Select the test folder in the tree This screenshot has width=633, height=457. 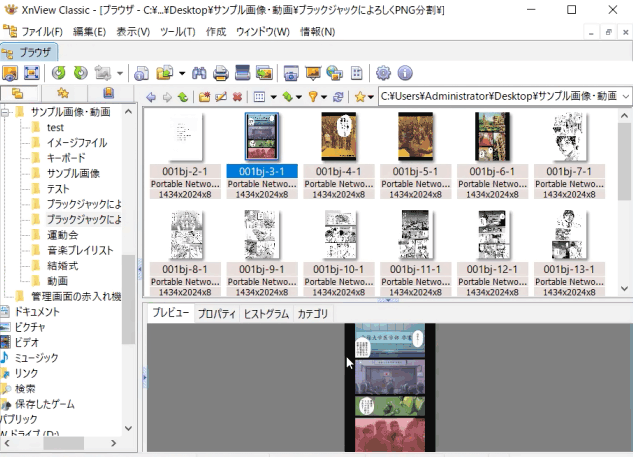pos(55,128)
